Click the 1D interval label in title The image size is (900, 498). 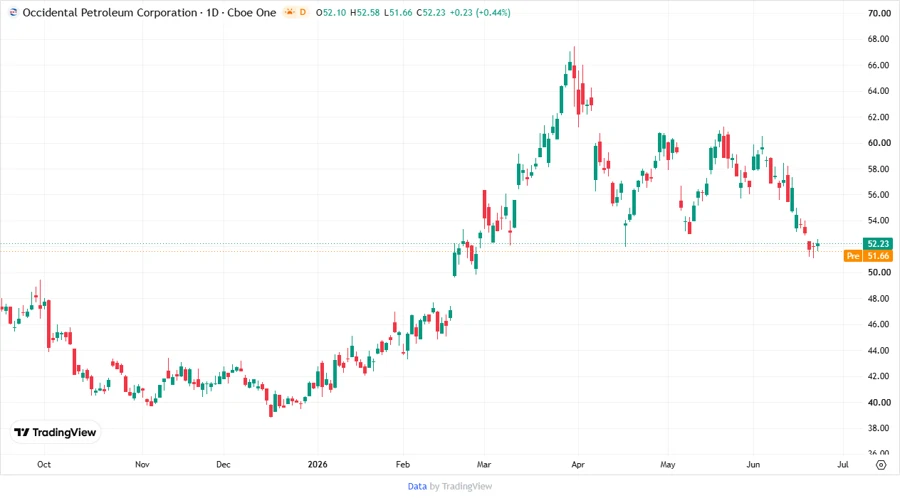pyautogui.click(x=212, y=12)
